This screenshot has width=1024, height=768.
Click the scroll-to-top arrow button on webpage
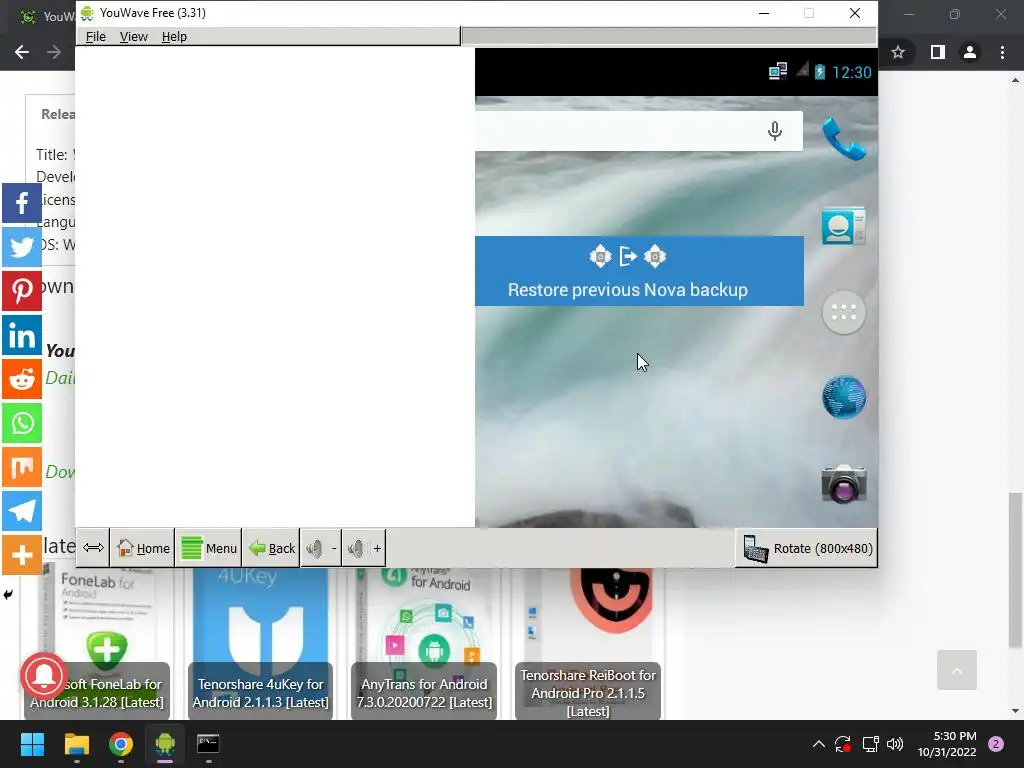coord(957,670)
